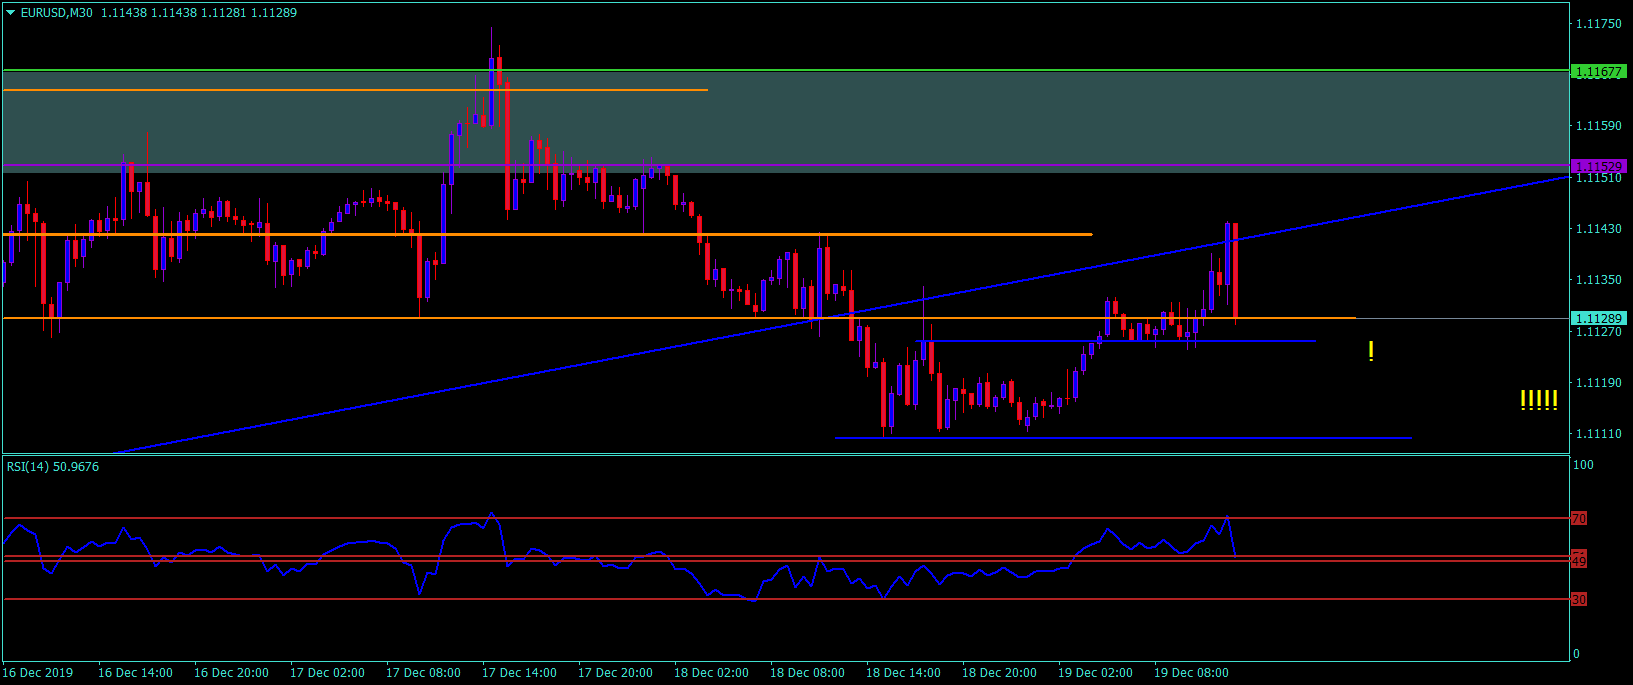1633x685 pixels.
Task: Click the 1.11110 value on price scale
Action: point(1598,434)
